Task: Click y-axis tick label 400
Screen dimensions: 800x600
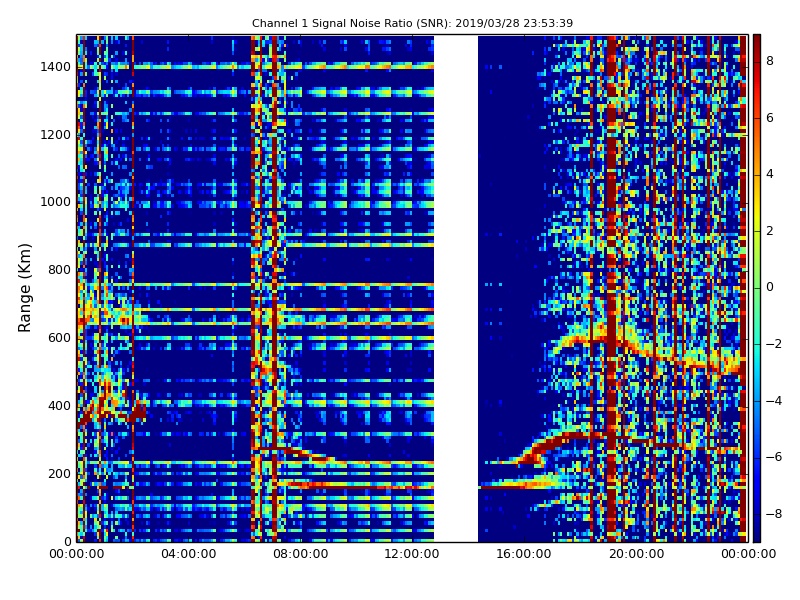Action: [60, 406]
